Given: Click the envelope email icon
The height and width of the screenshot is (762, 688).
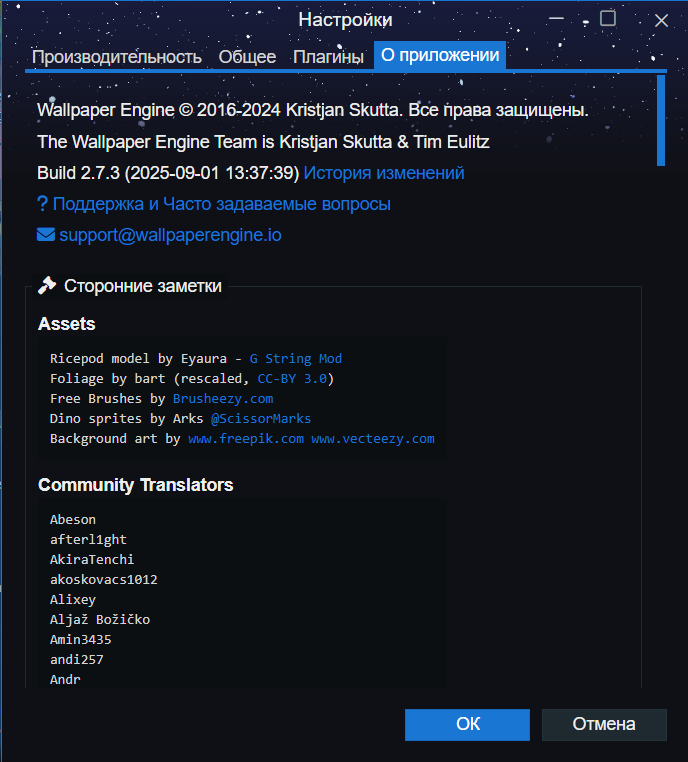Looking at the screenshot, I should point(46,235).
